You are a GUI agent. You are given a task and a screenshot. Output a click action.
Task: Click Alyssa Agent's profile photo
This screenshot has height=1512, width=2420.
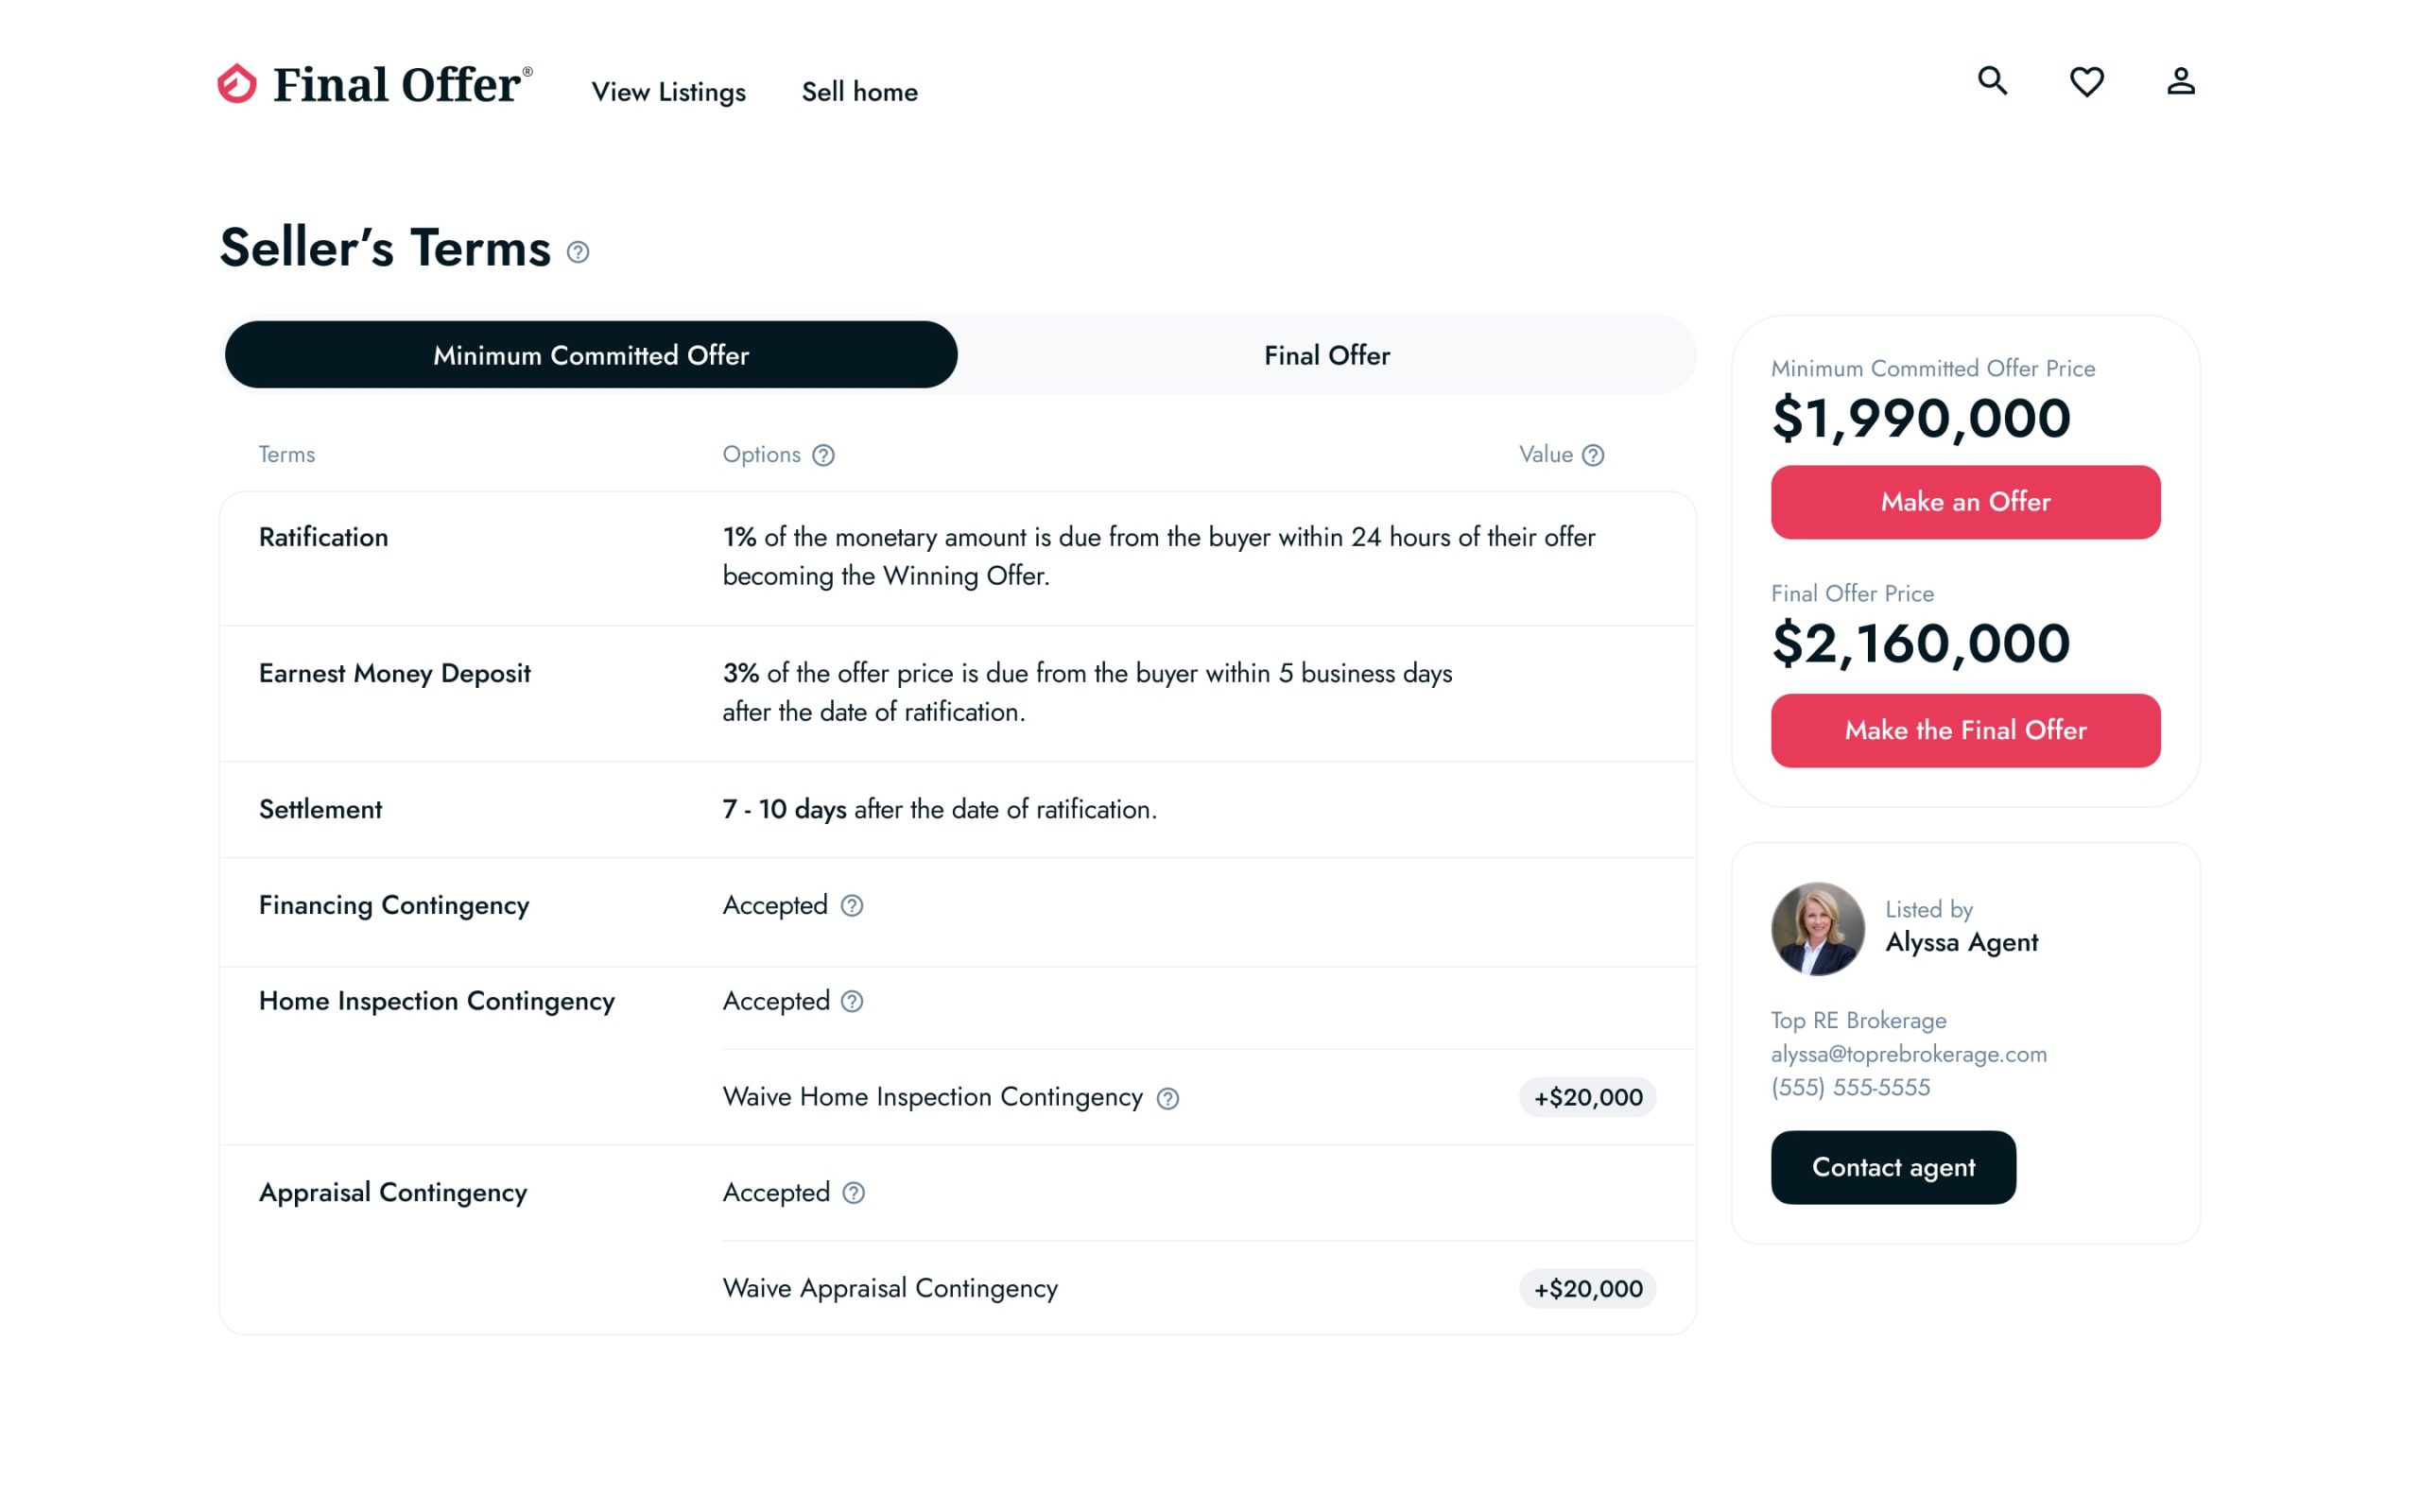(x=1818, y=928)
